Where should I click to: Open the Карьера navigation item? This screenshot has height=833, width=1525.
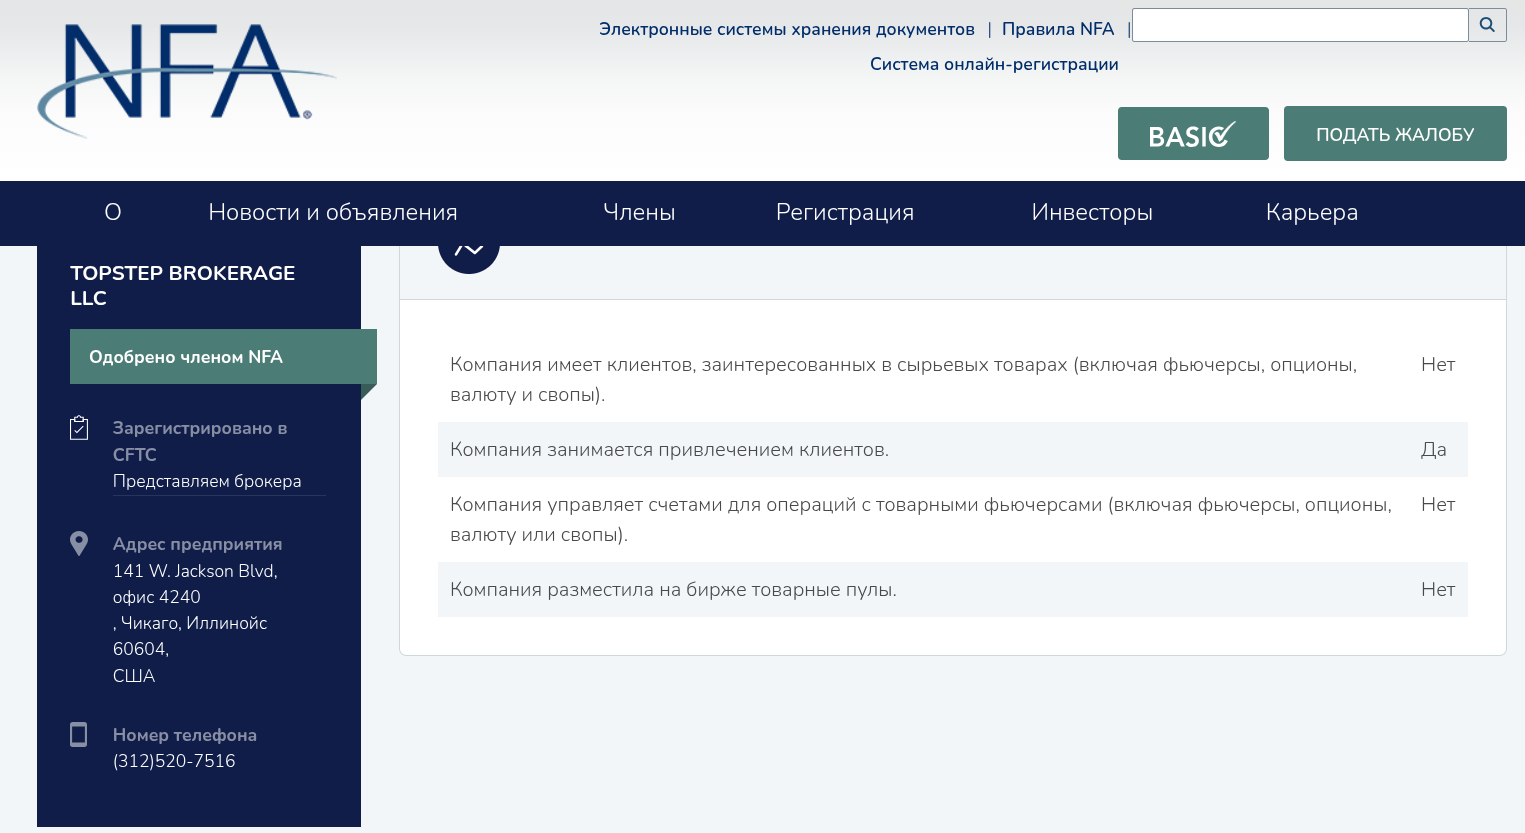tap(1311, 212)
